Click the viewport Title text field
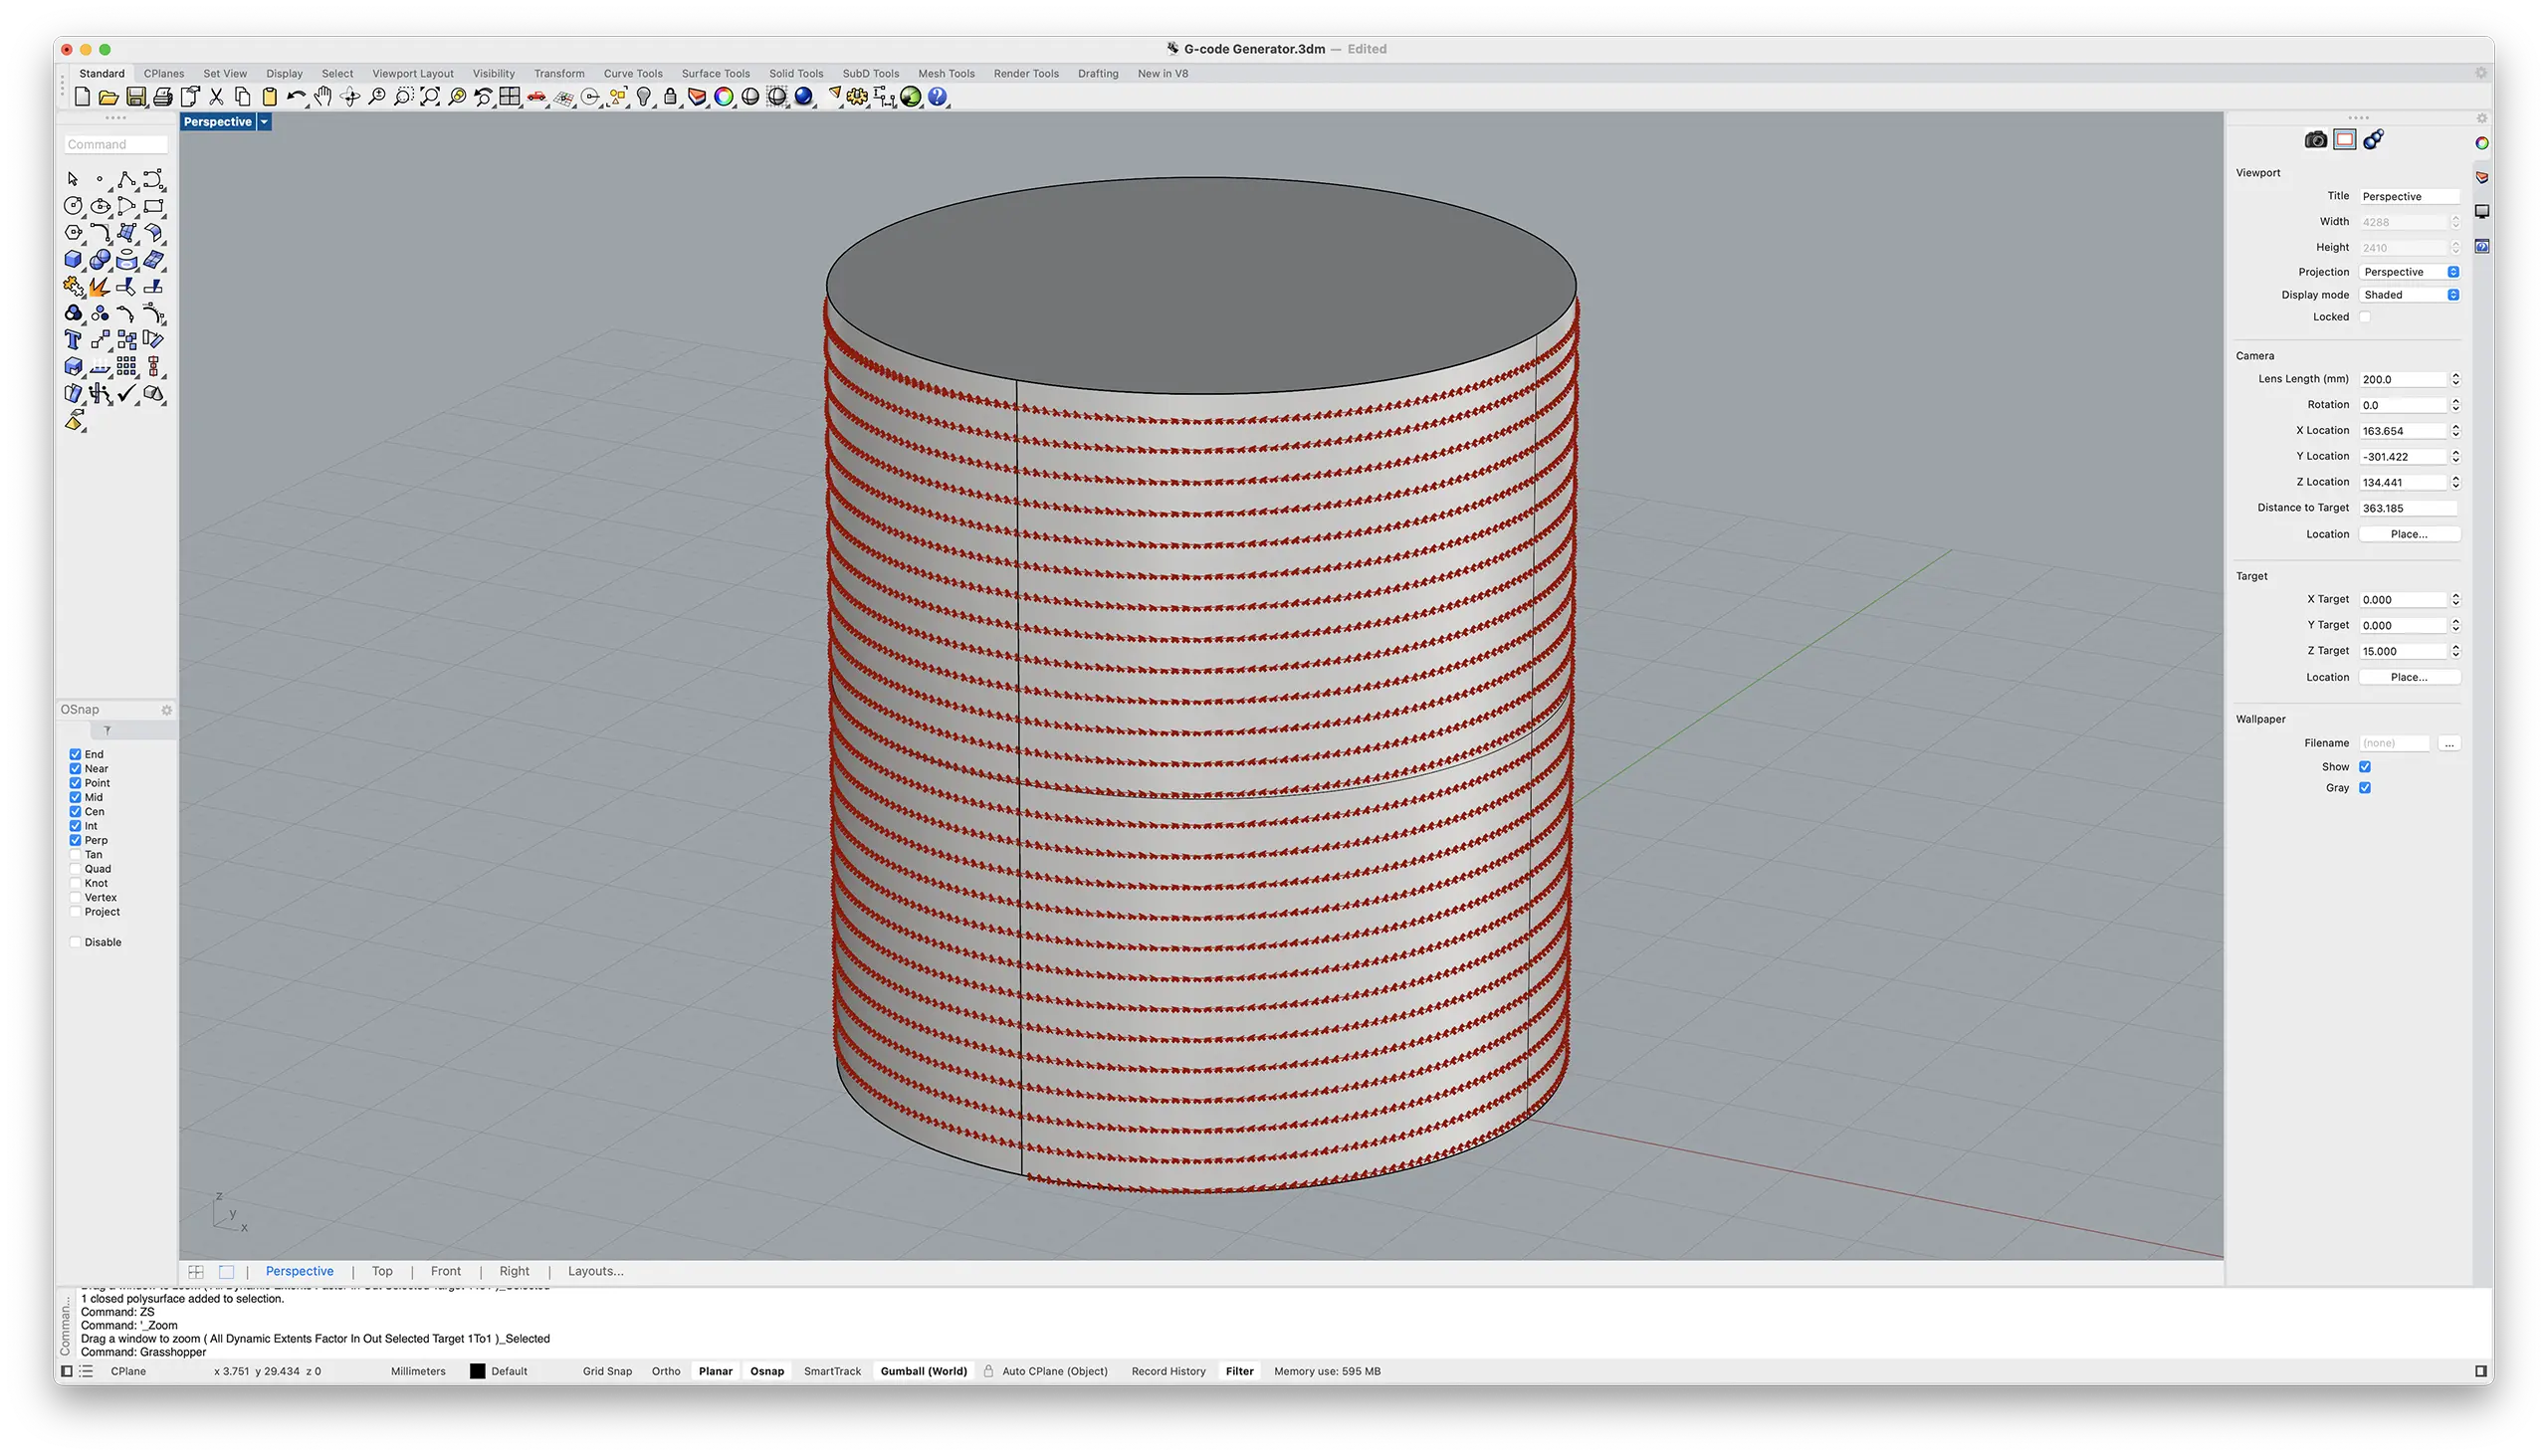The image size is (2548, 1456). (x=2409, y=196)
